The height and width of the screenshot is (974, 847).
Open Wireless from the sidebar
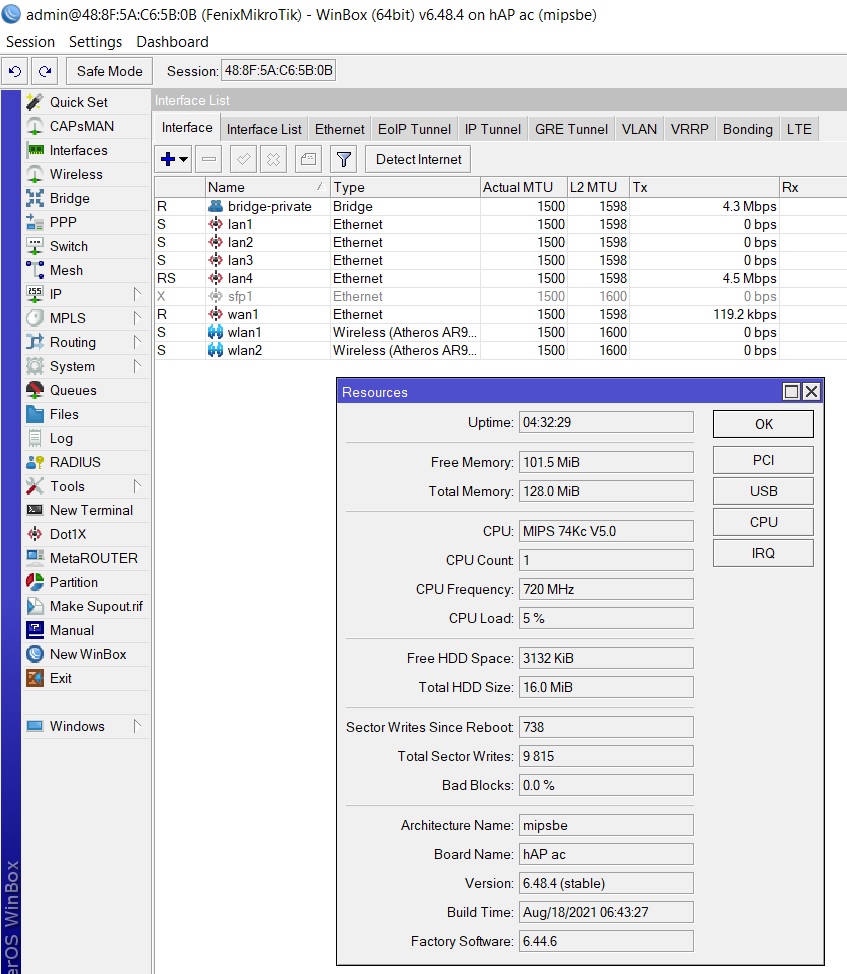pos(76,175)
